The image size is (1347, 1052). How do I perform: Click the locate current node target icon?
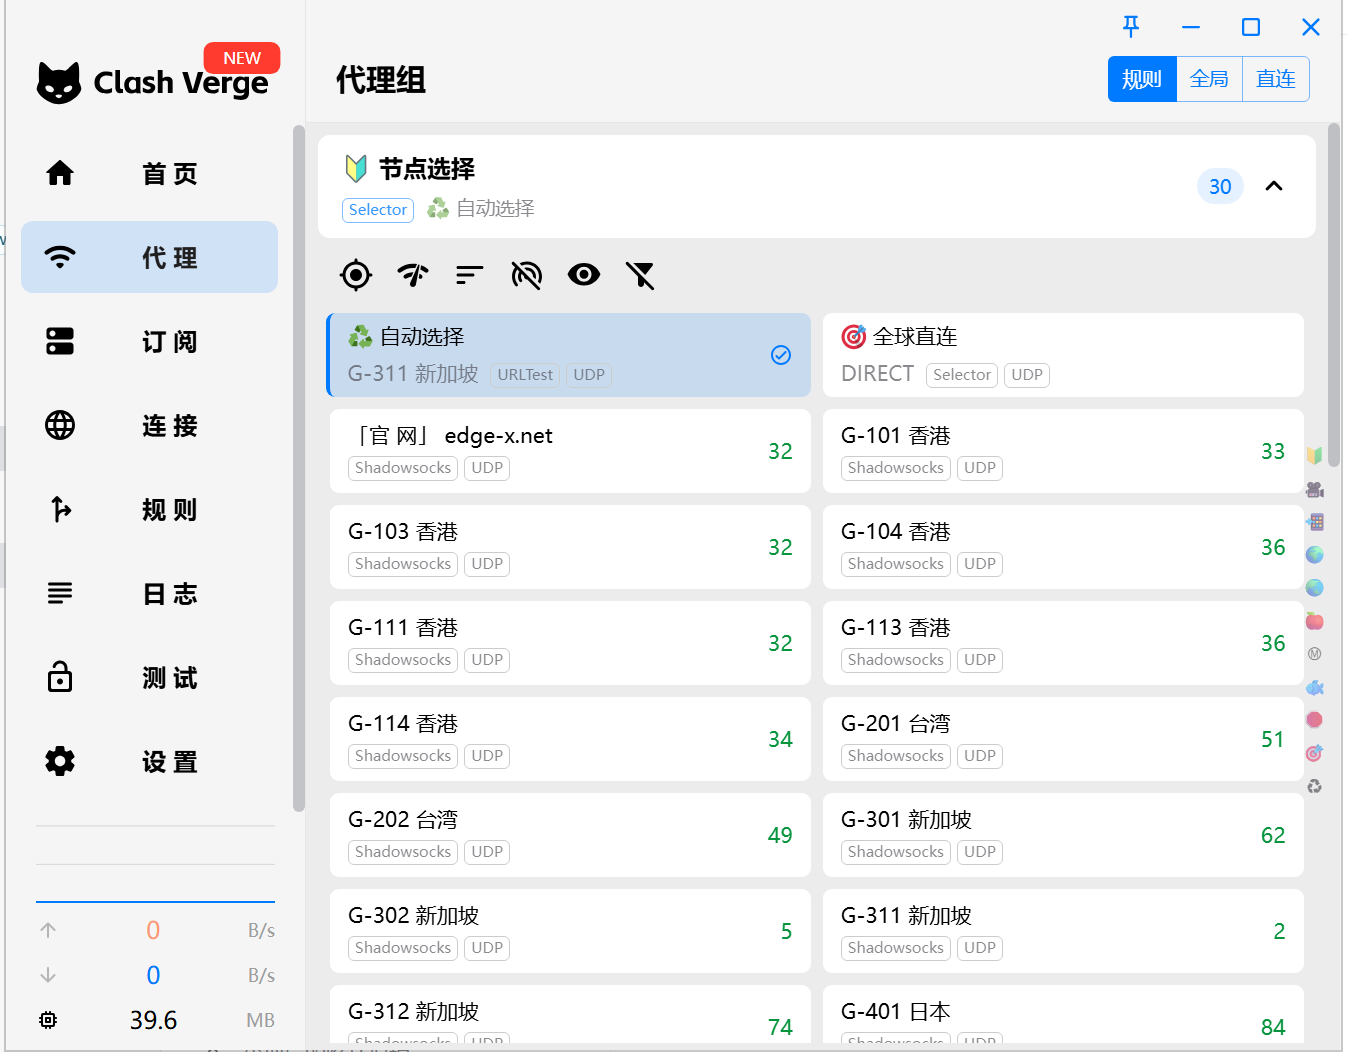[x=356, y=275]
